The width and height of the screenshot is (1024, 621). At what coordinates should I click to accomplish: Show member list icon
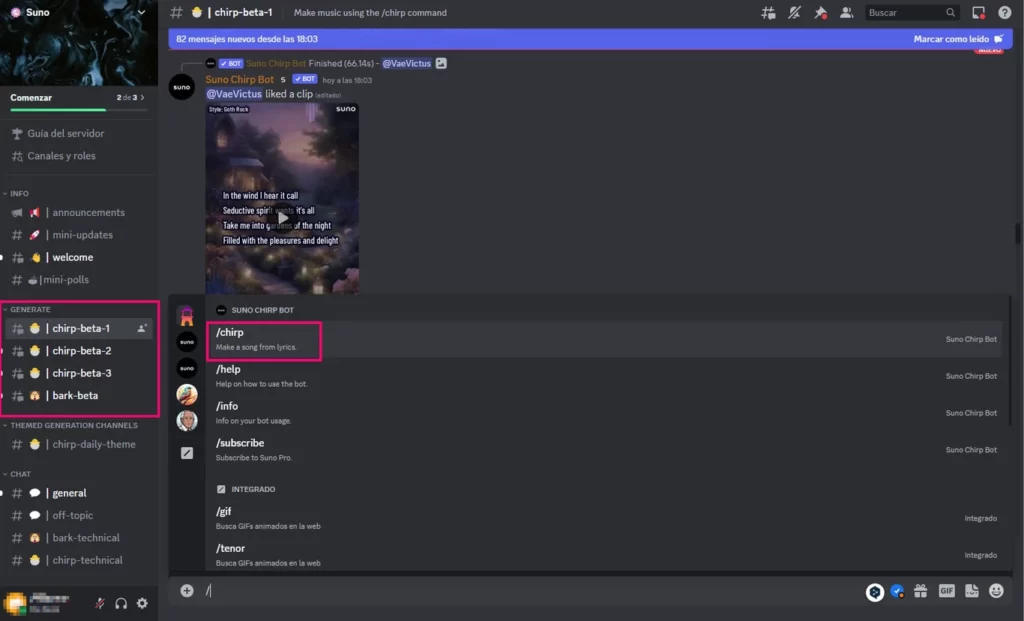coord(846,12)
